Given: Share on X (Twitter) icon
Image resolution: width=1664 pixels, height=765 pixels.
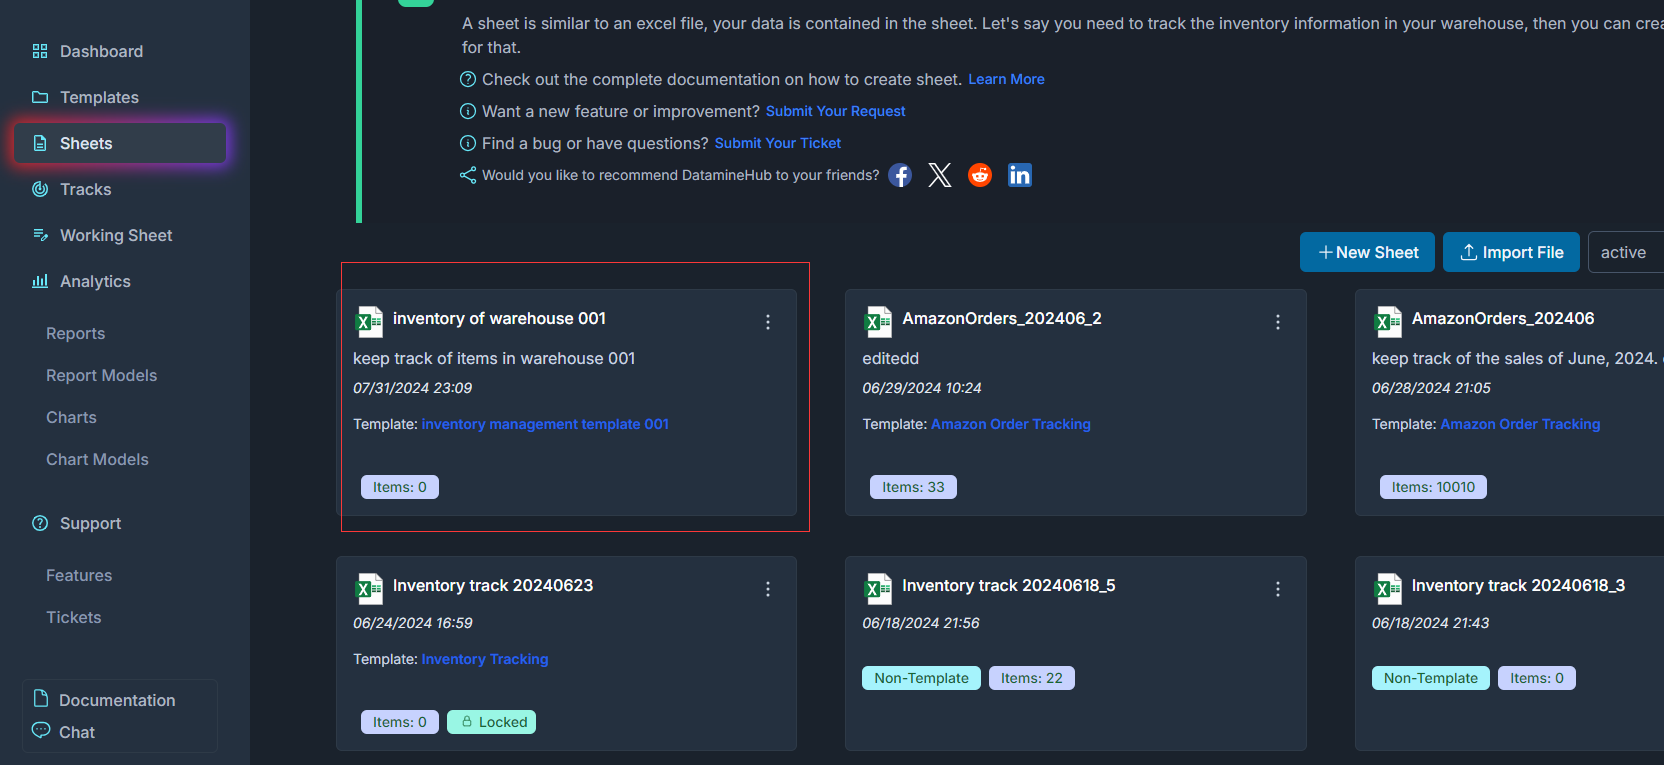Looking at the screenshot, I should coord(940,175).
